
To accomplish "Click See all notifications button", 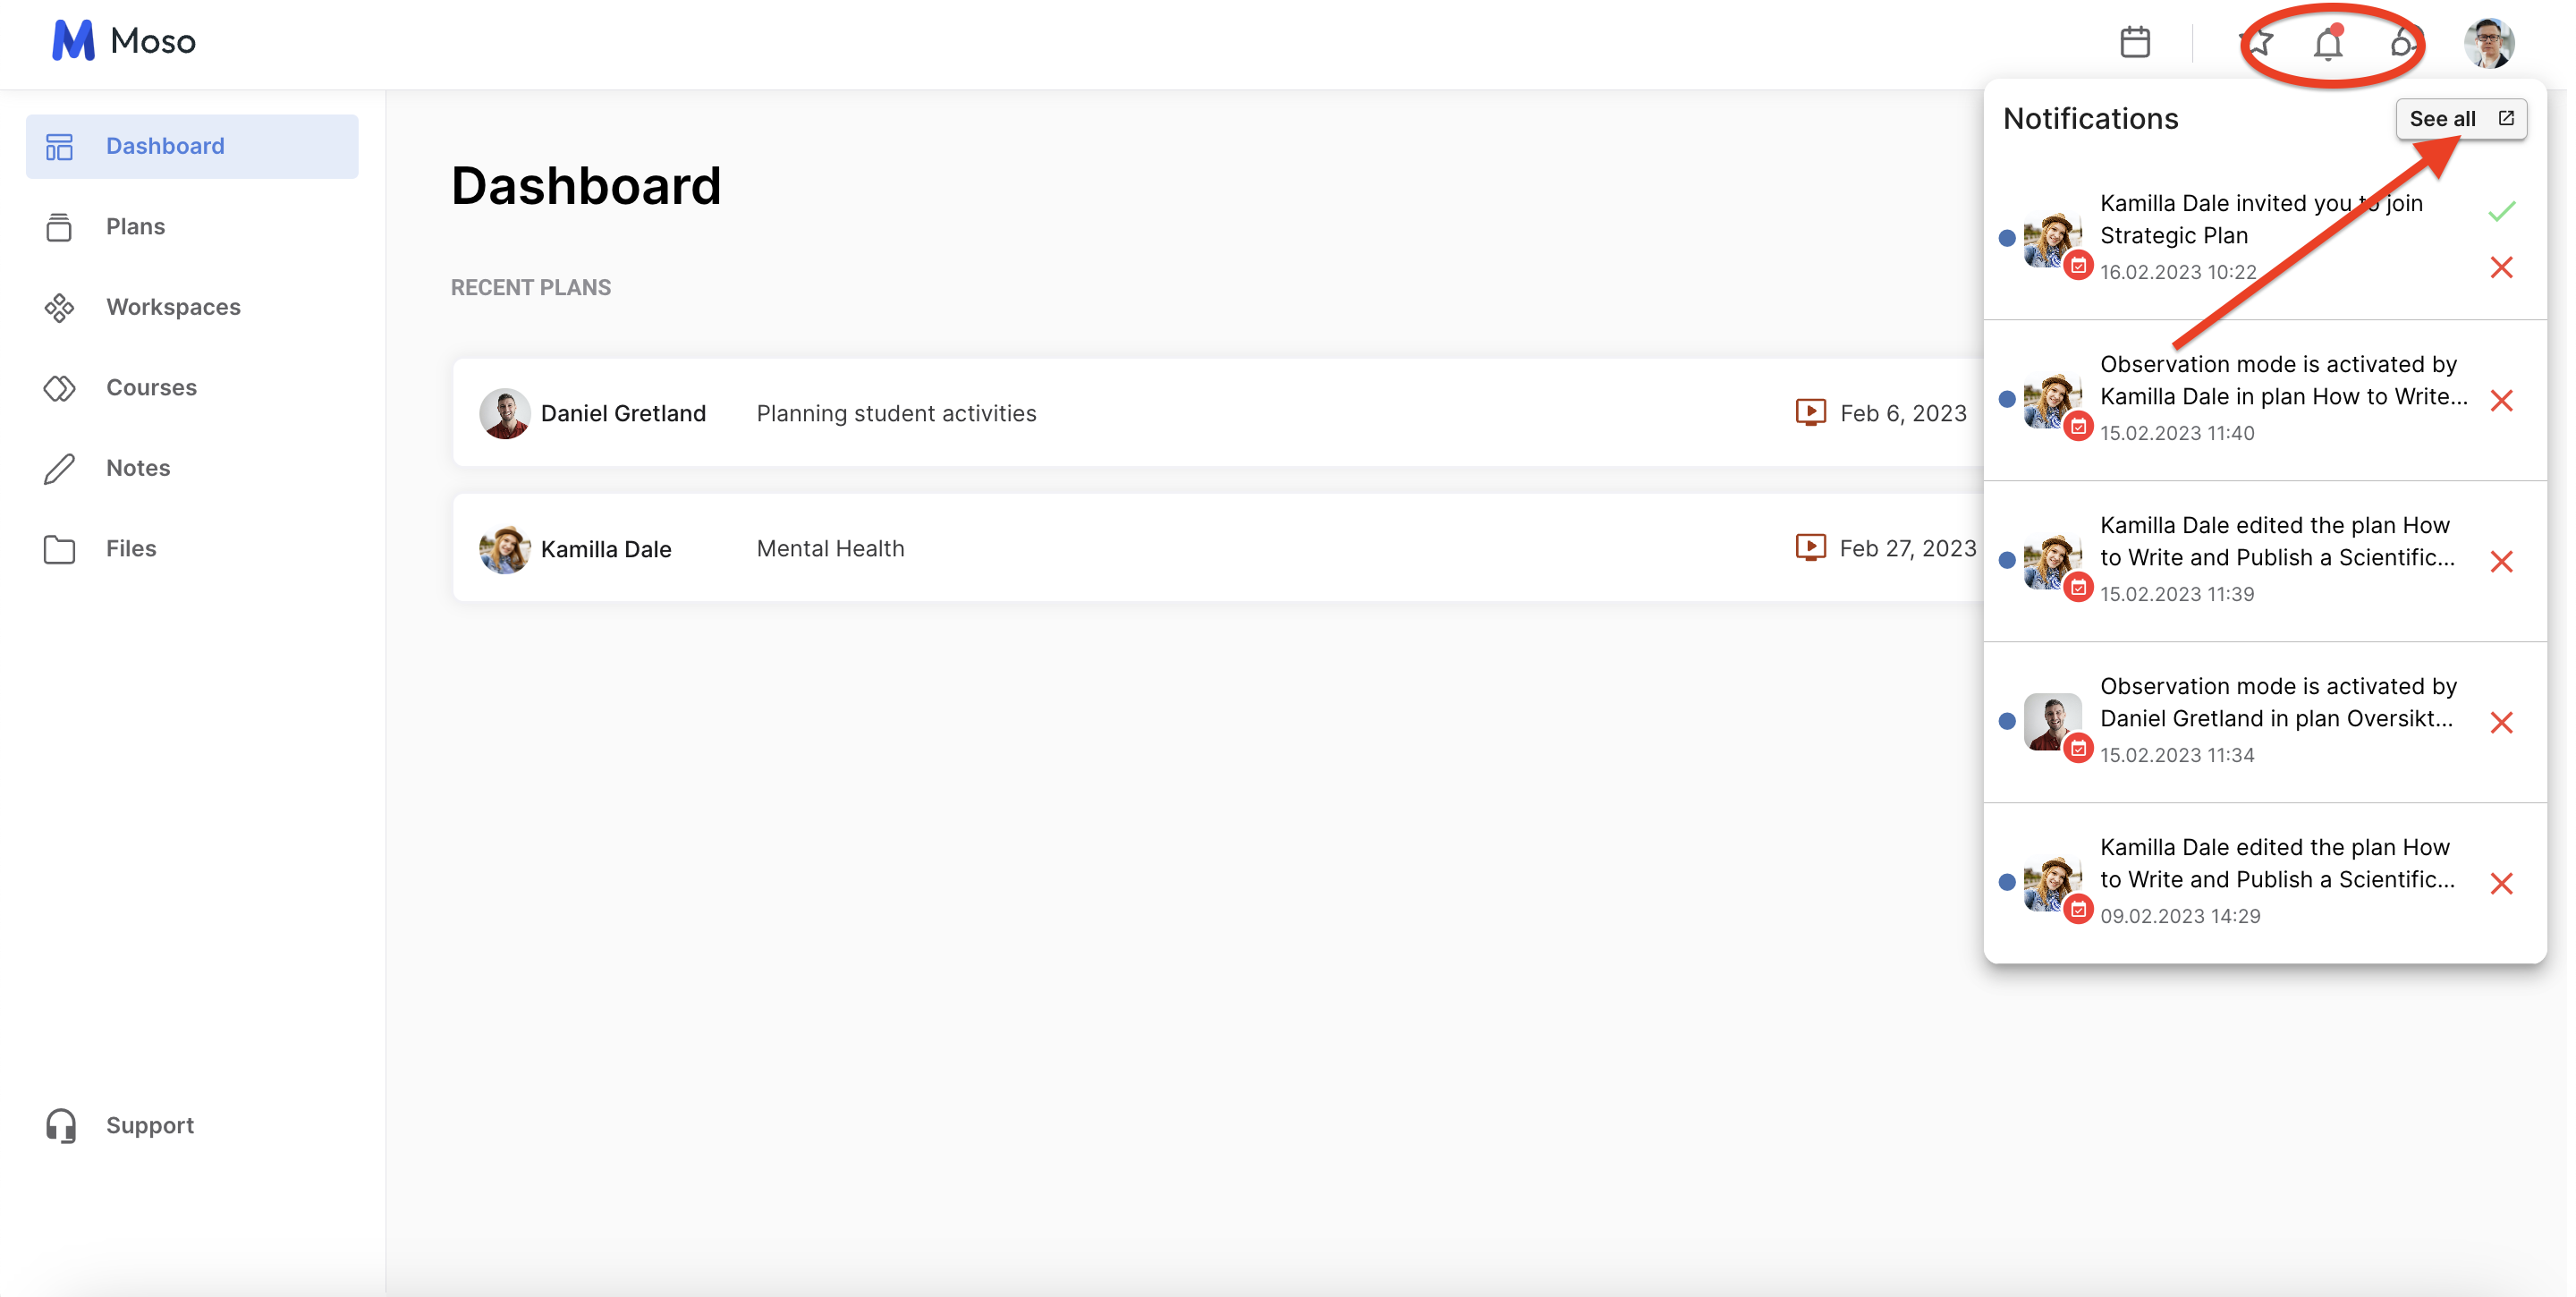I will coord(2460,119).
